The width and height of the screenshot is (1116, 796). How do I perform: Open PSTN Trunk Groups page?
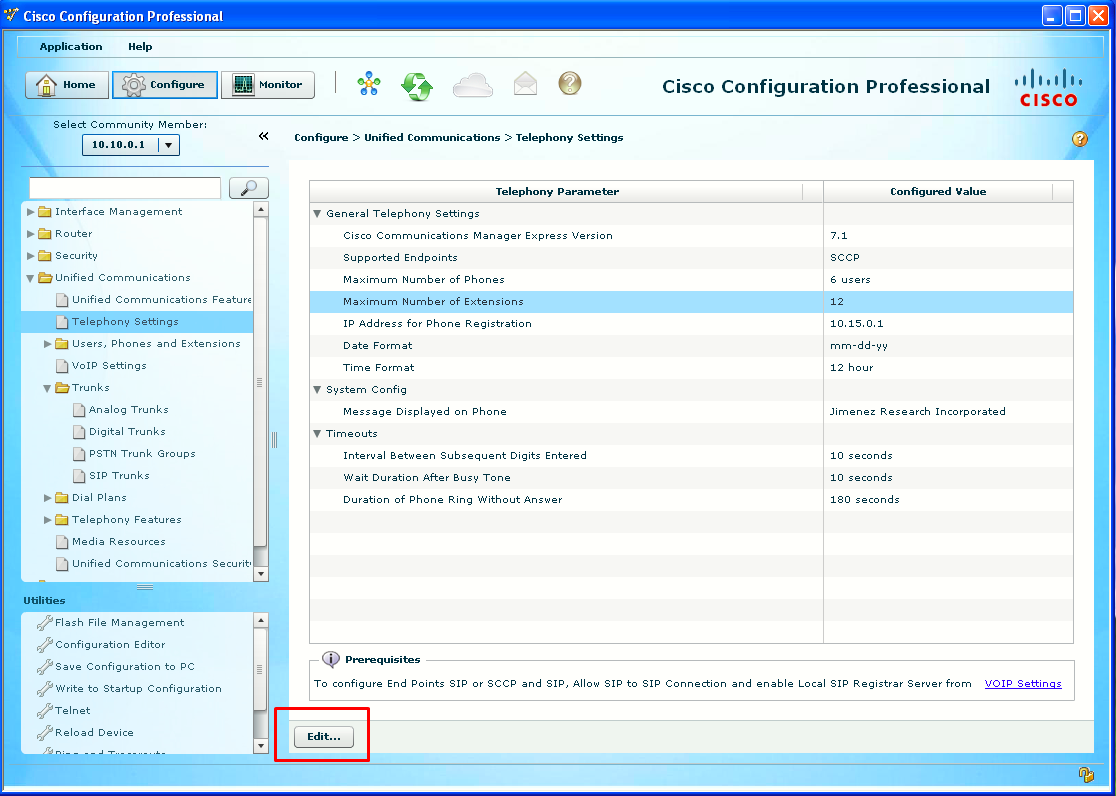click(142, 454)
